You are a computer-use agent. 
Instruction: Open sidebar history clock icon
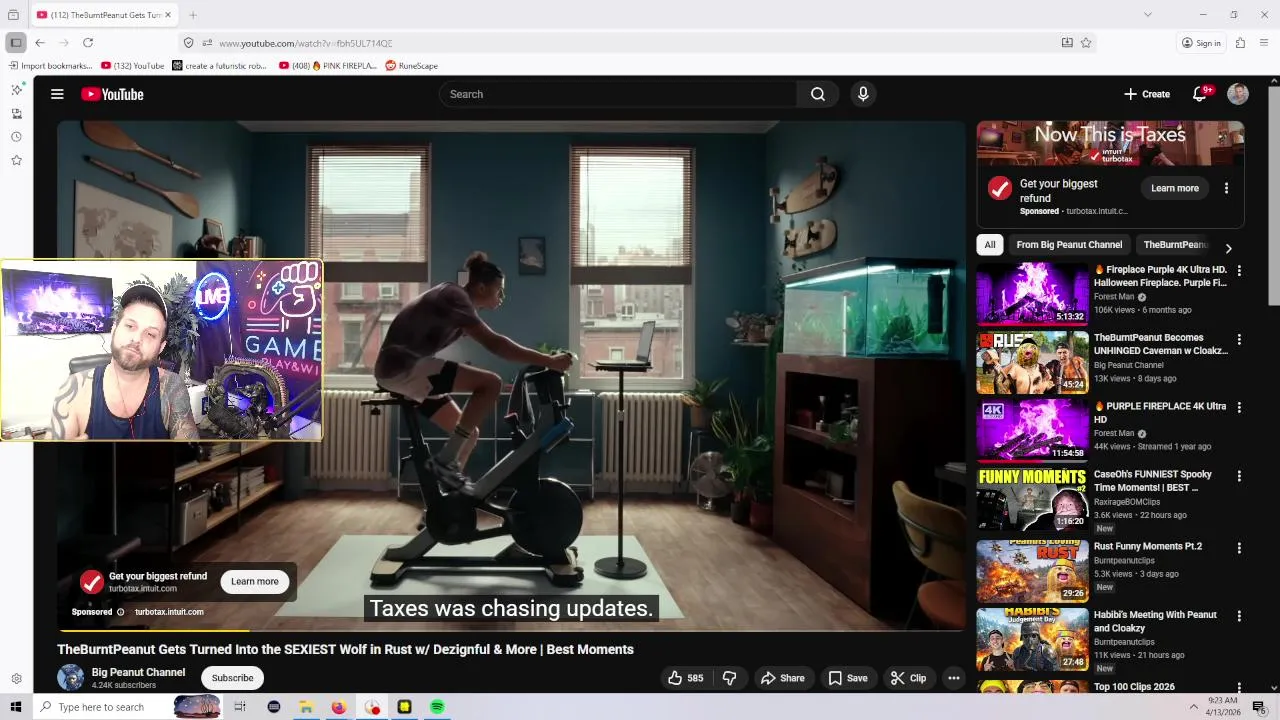point(16,137)
